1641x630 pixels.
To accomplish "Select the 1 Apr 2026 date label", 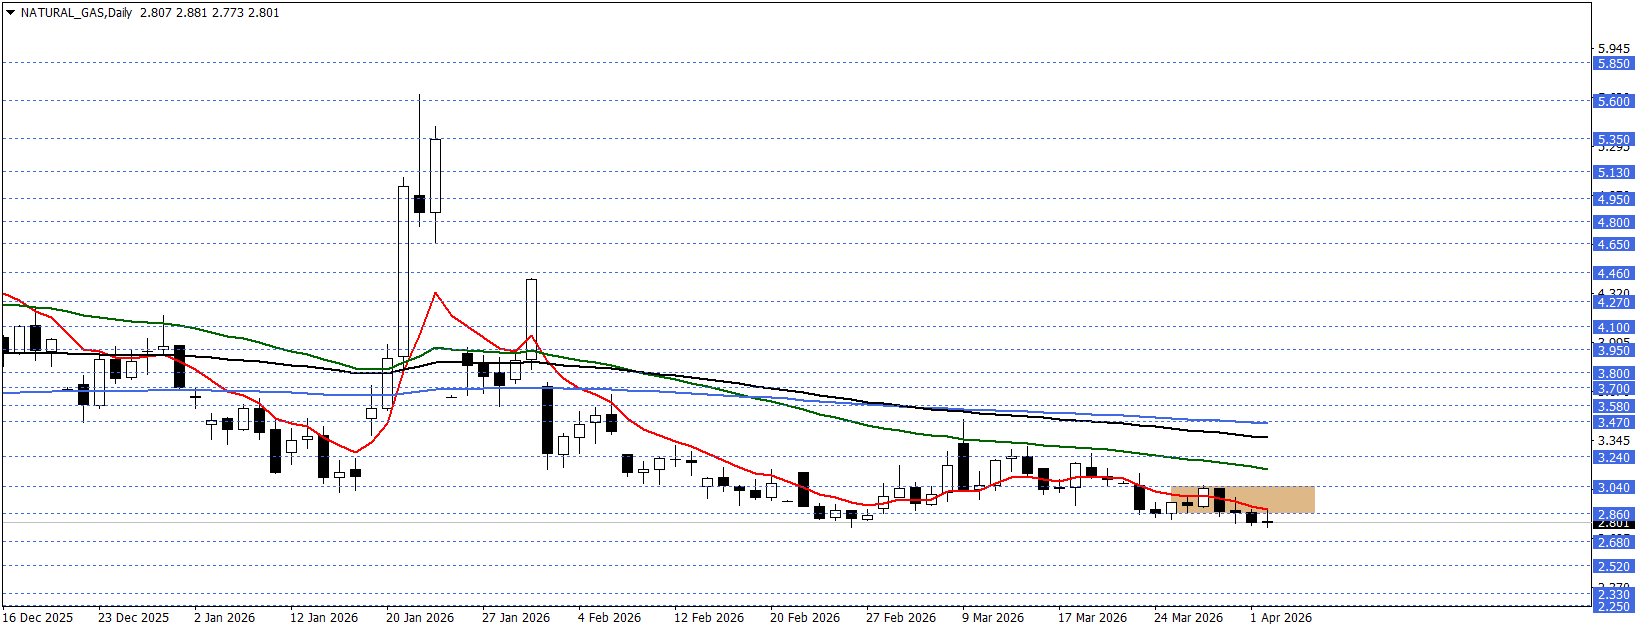I will click(1281, 617).
